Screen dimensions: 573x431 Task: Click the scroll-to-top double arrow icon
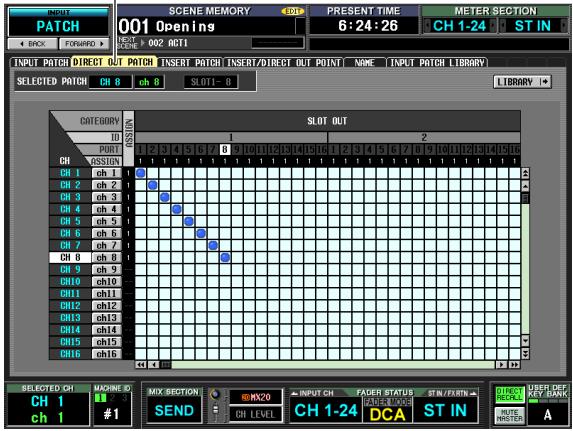point(525,173)
